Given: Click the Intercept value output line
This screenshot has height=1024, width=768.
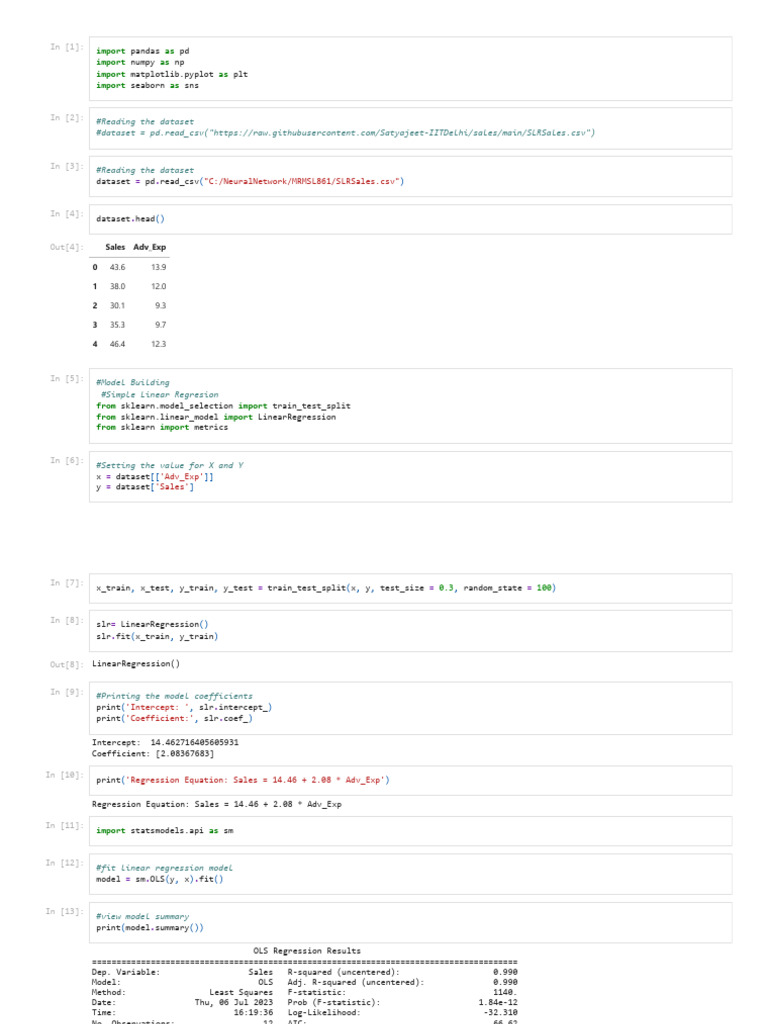Looking at the screenshot, I should coord(165,742).
